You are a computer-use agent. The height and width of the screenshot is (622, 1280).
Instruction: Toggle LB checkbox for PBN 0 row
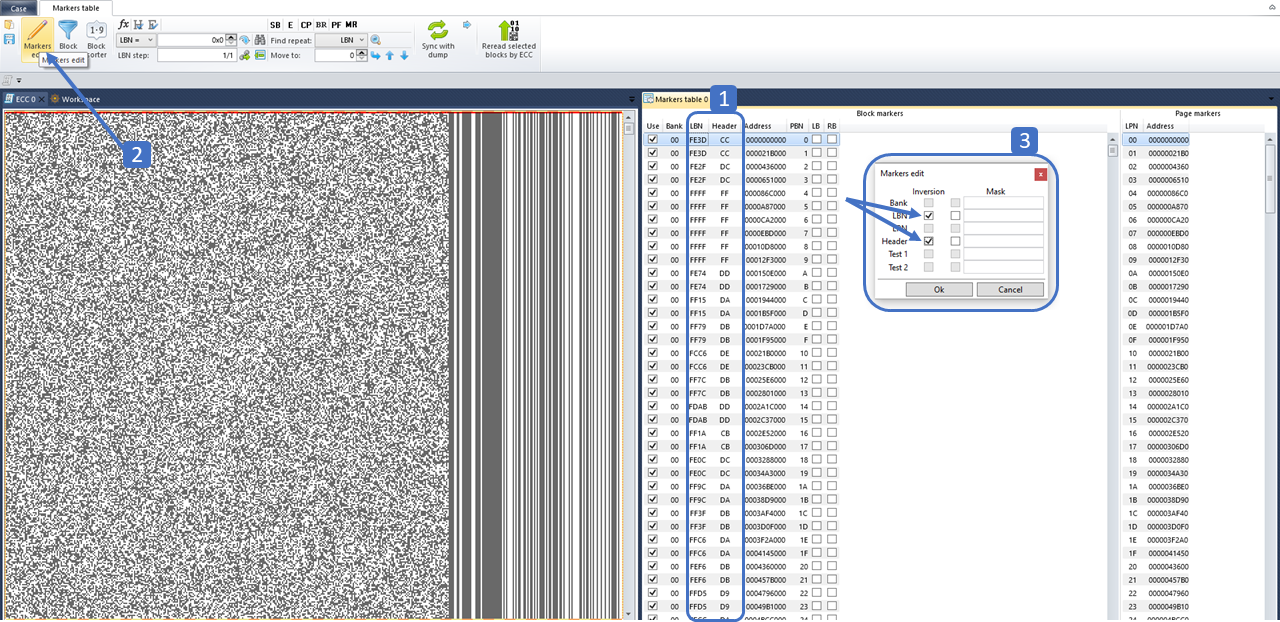(817, 140)
